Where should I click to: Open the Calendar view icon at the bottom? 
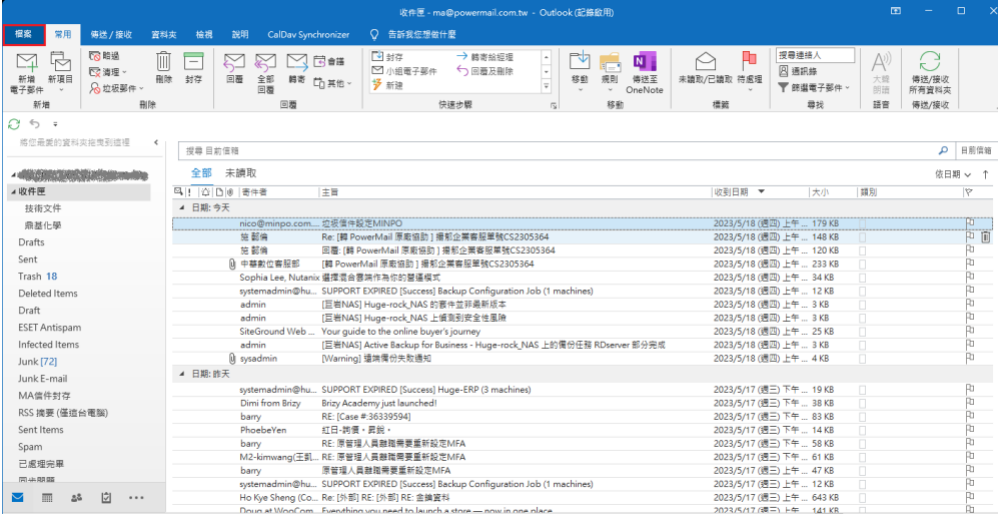tap(47, 497)
